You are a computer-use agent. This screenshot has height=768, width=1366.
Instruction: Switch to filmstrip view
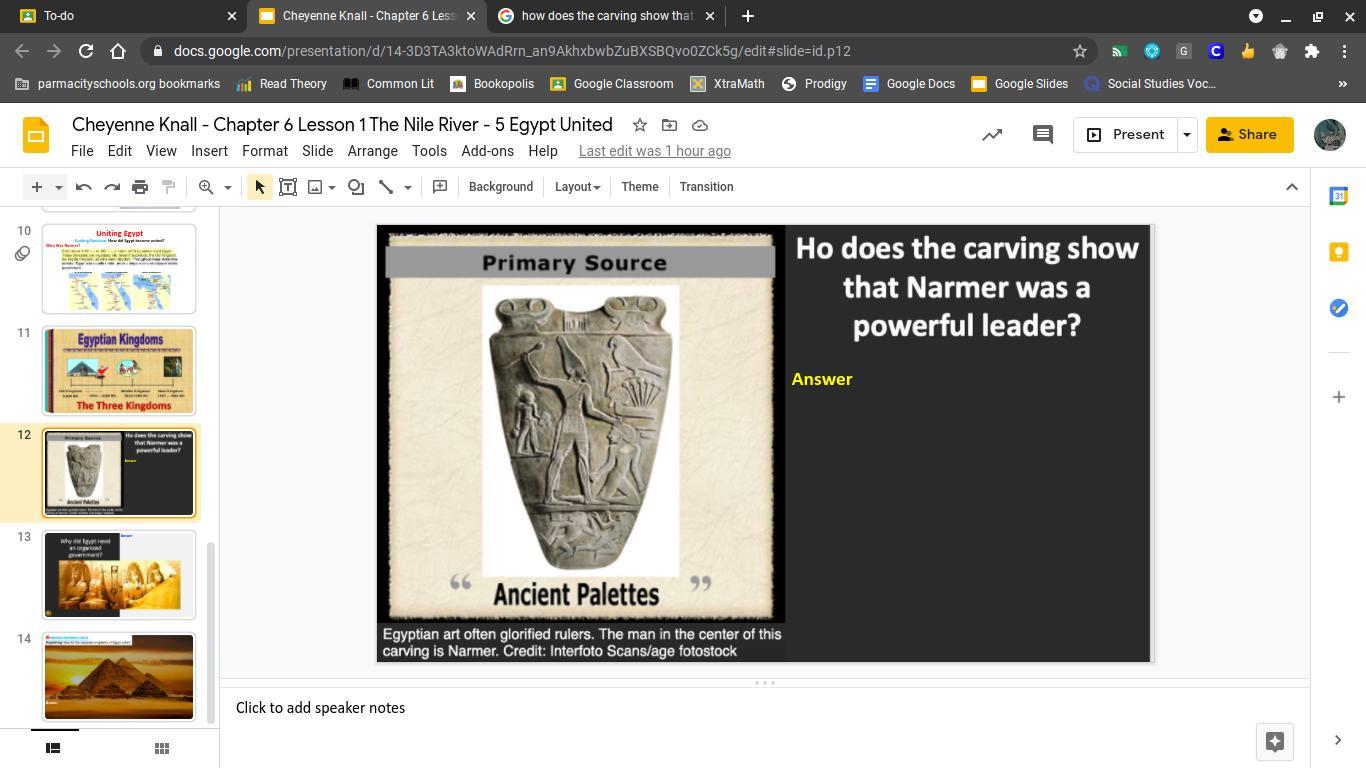pos(54,748)
